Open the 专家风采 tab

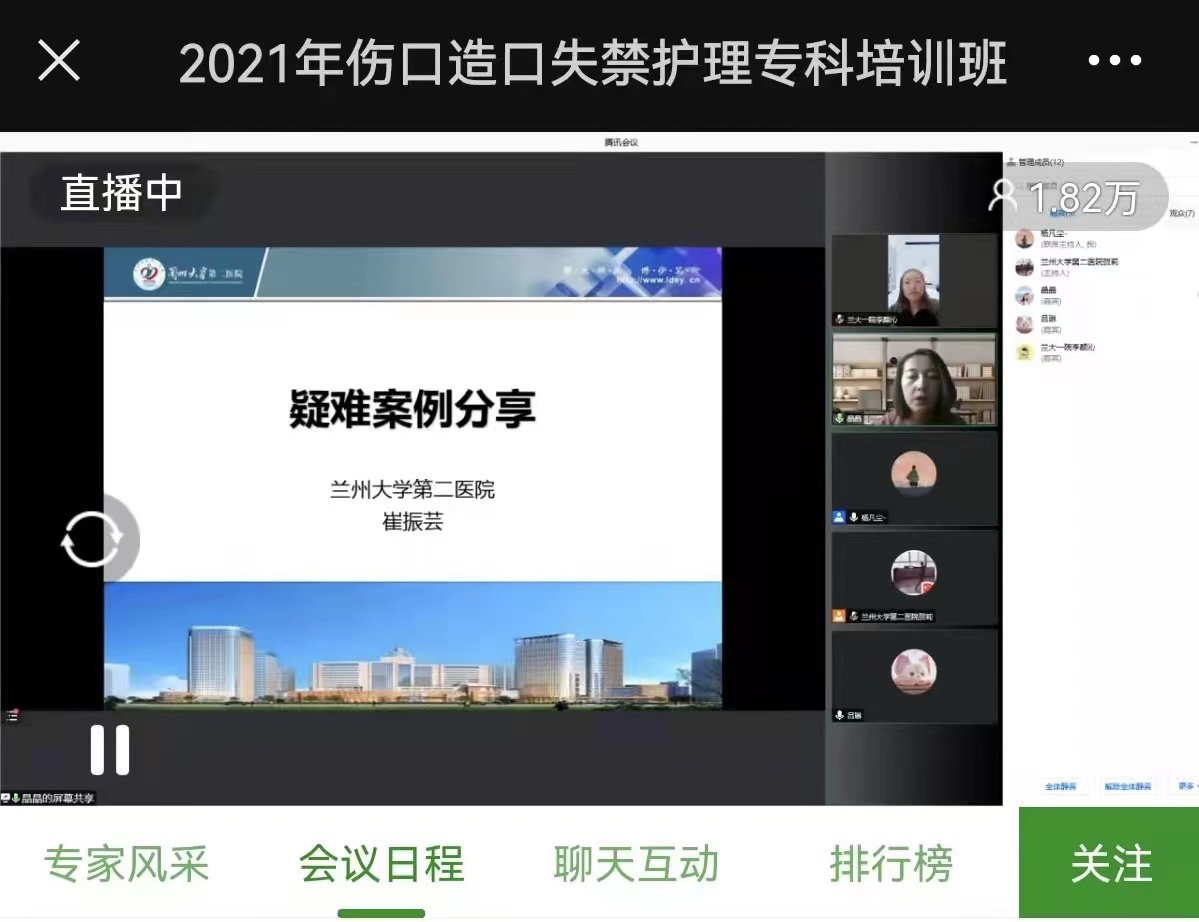[126, 864]
